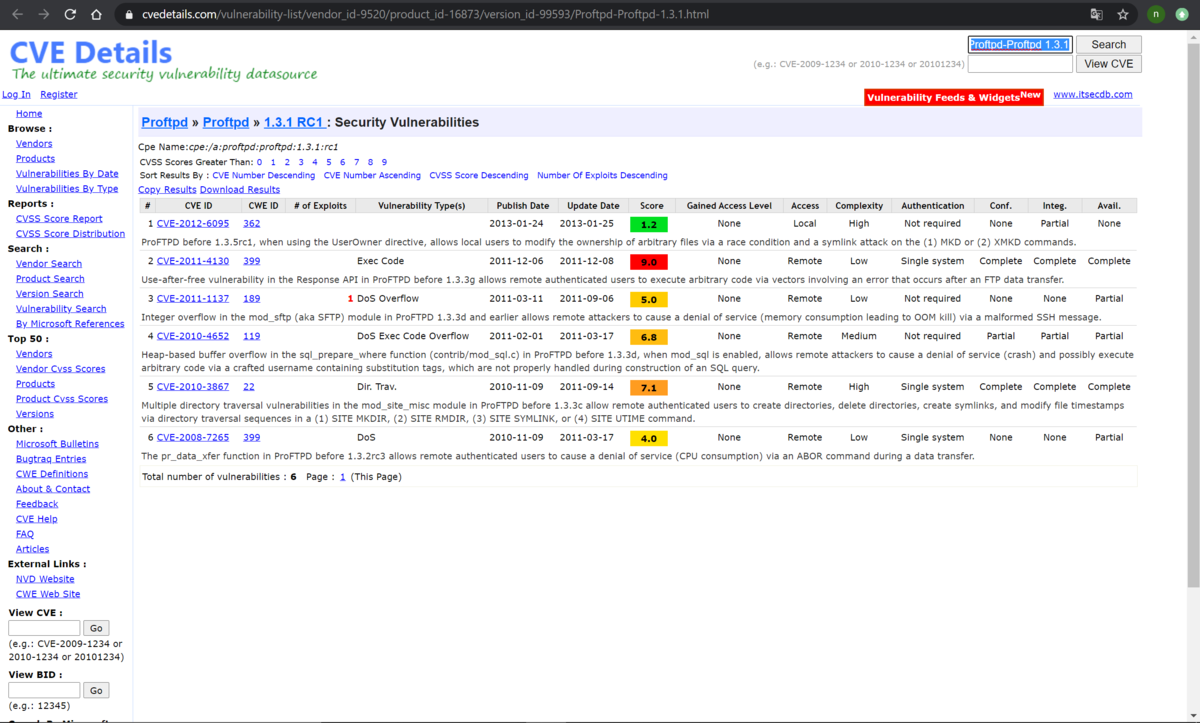Screen dimensions: 1200x723
Task: Open NVD Website external link
Action: coord(45,579)
